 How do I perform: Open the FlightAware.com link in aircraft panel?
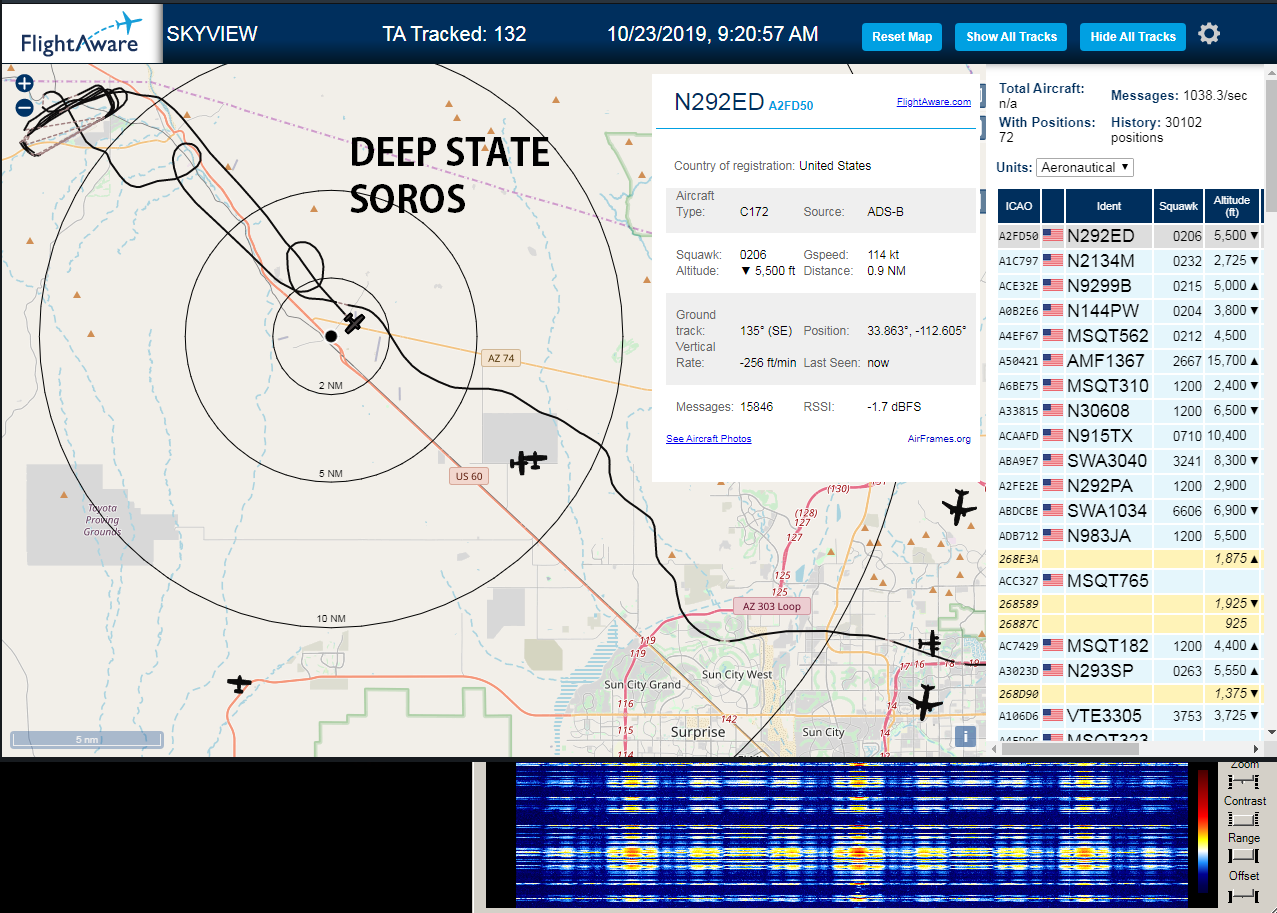pyautogui.click(x=934, y=102)
